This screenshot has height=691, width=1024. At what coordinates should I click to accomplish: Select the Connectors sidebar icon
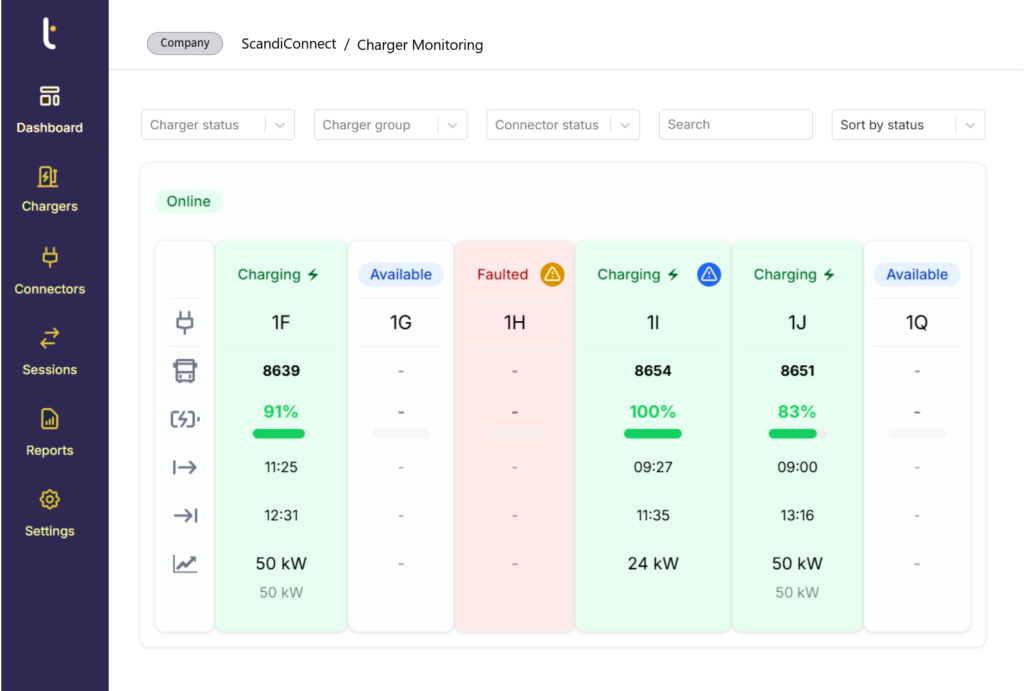[49, 265]
